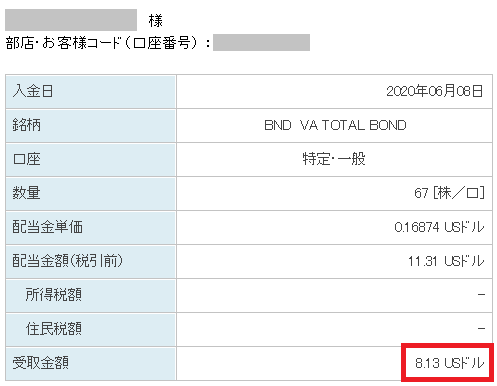Select the date 2020年06月08日
The image size is (497, 386).
click(434, 91)
